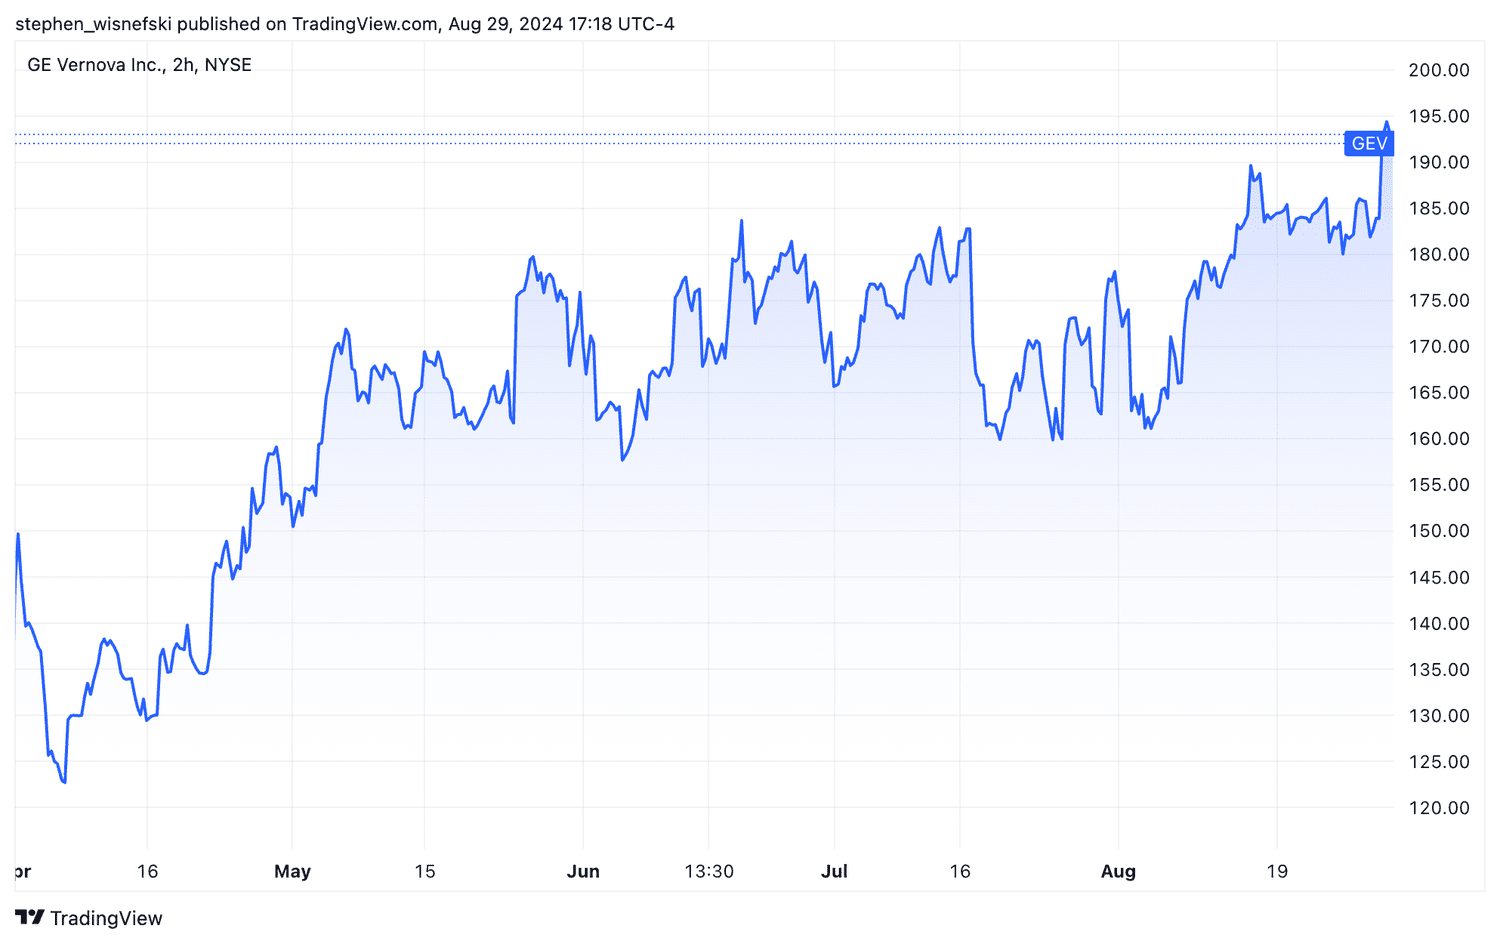Click the Jul label on time axis
1500x944 pixels.
[x=834, y=871]
